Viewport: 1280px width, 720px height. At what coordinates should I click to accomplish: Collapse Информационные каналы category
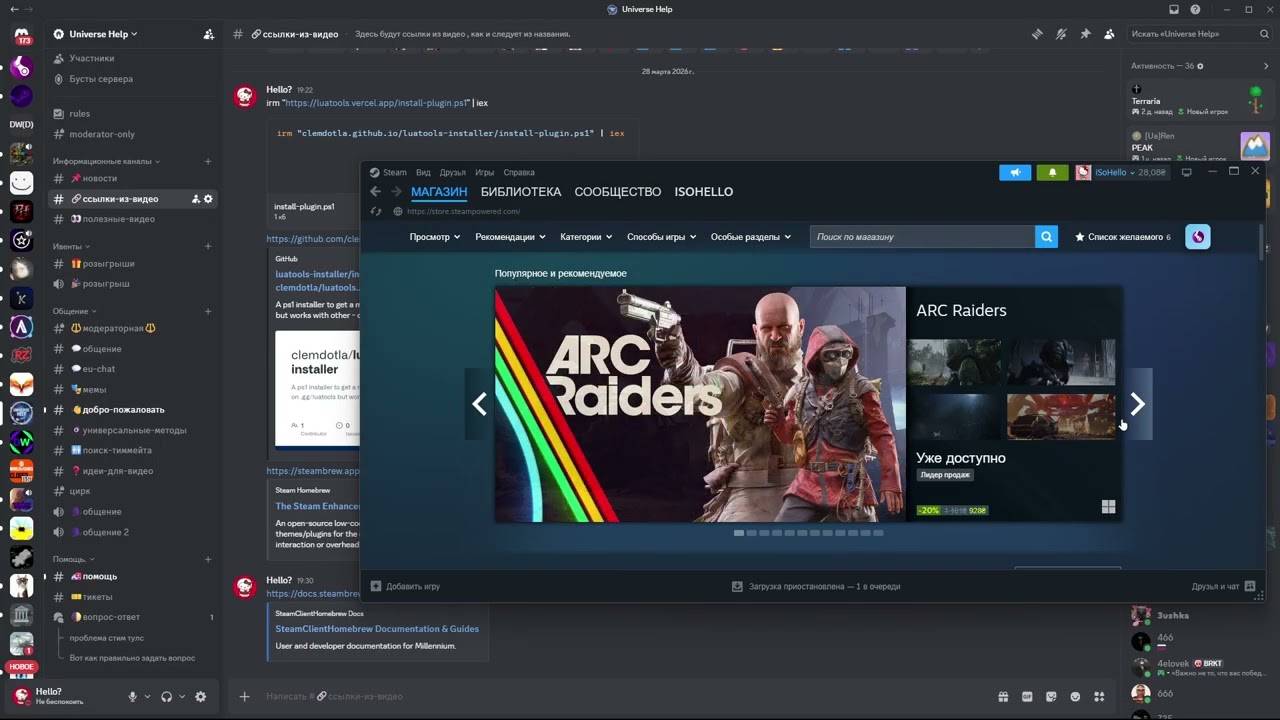click(106, 161)
